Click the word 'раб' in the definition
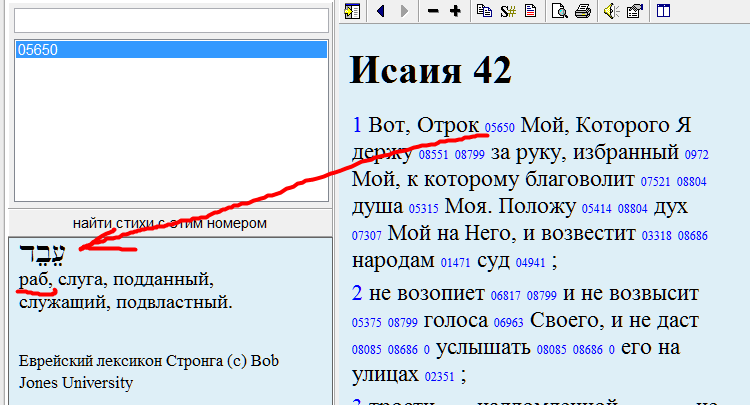 point(34,279)
